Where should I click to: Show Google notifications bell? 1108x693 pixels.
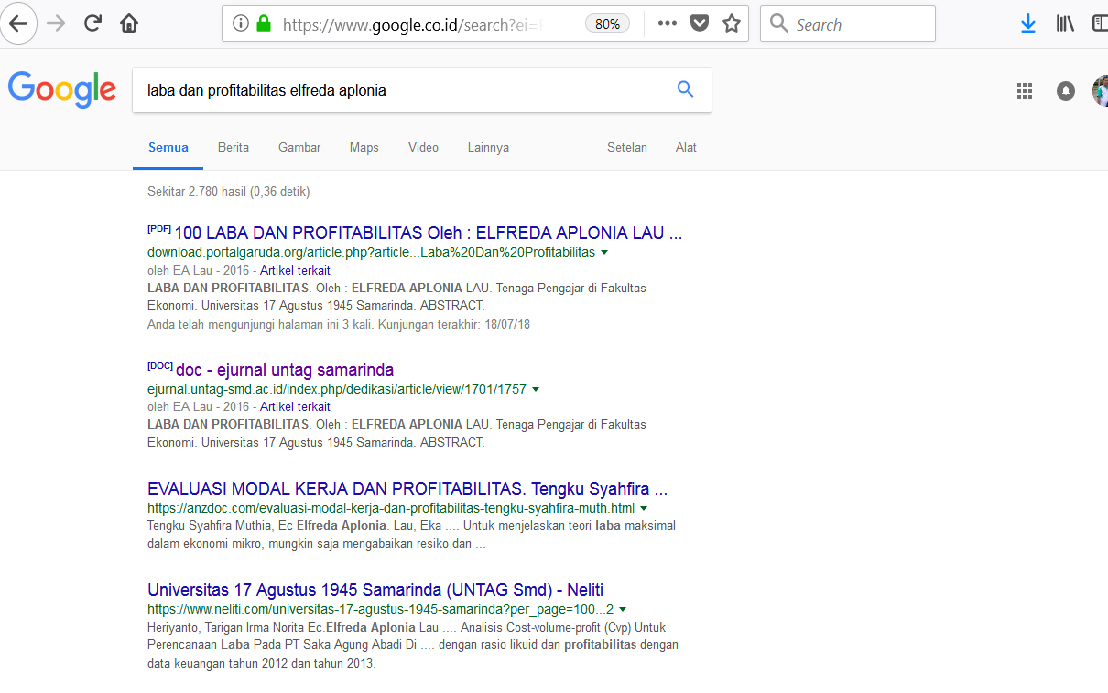1066,91
